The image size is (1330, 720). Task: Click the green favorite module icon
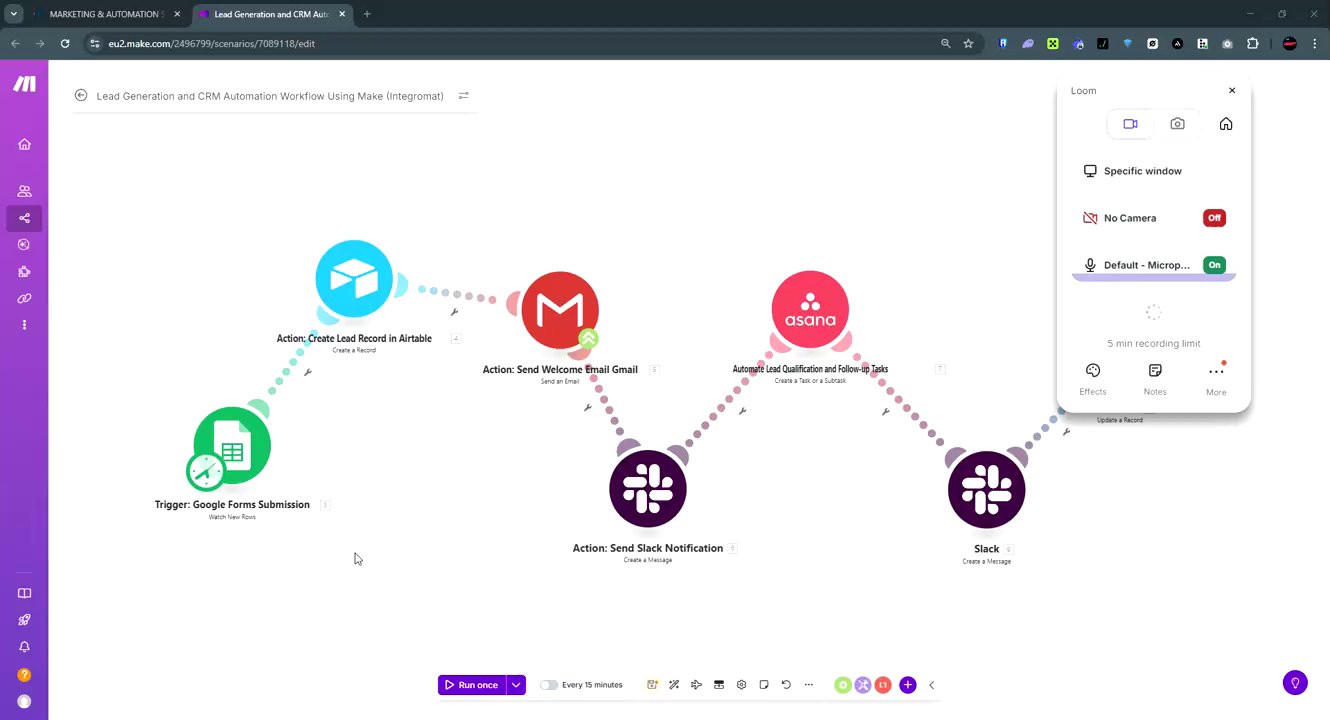click(x=843, y=685)
